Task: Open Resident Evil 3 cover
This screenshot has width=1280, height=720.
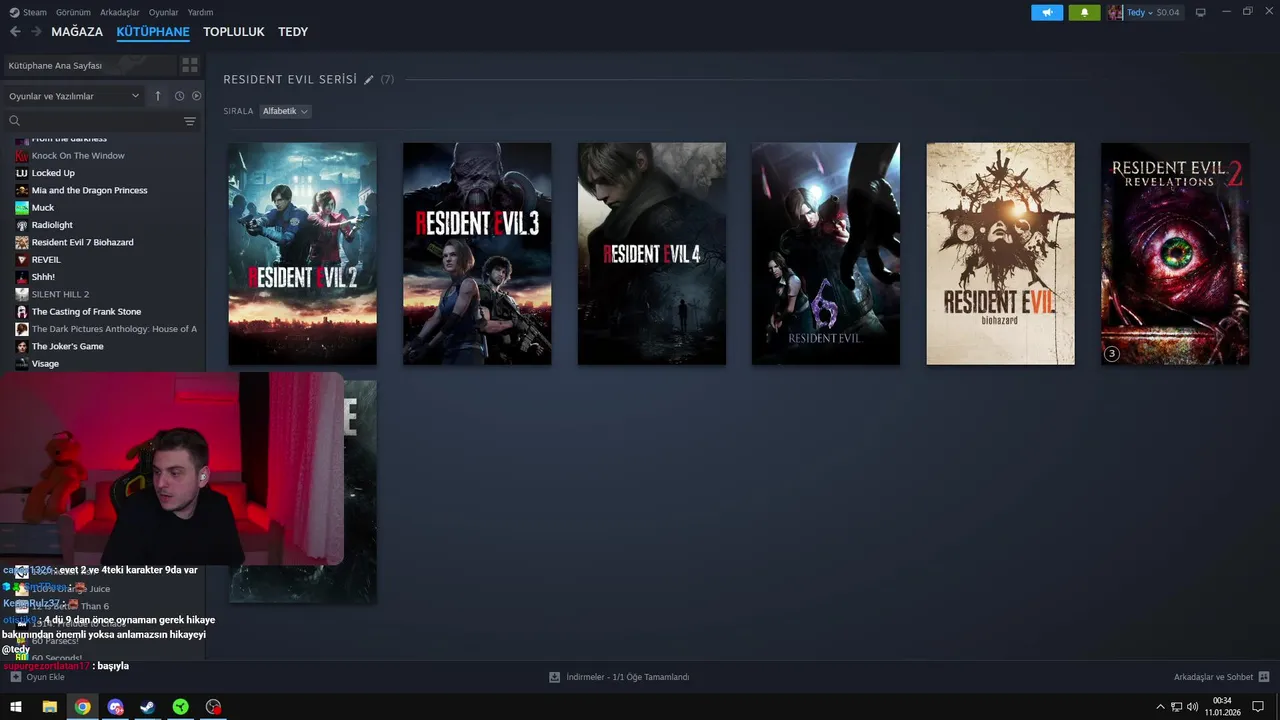Action: pos(477,254)
